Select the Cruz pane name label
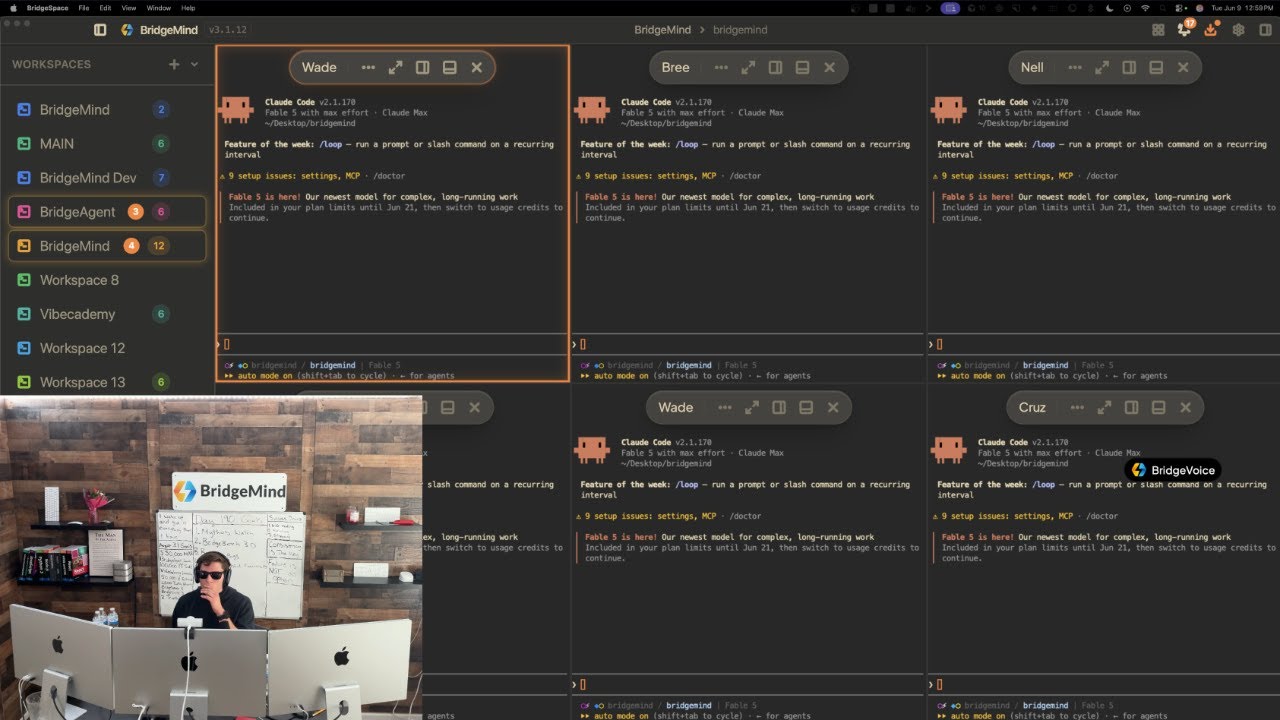Viewport: 1280px width, 720px height. click(x=1032, y=407)
